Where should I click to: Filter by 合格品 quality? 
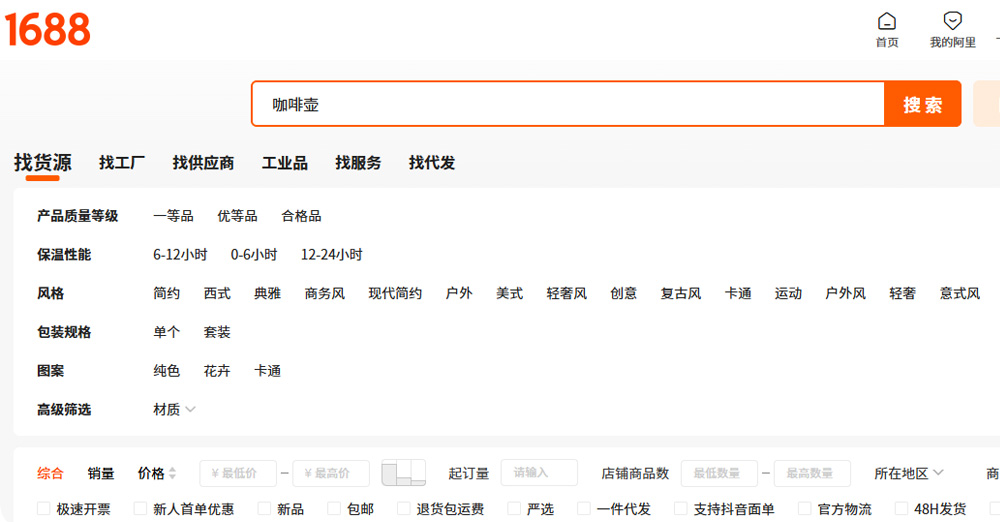(x=302, y=216)
